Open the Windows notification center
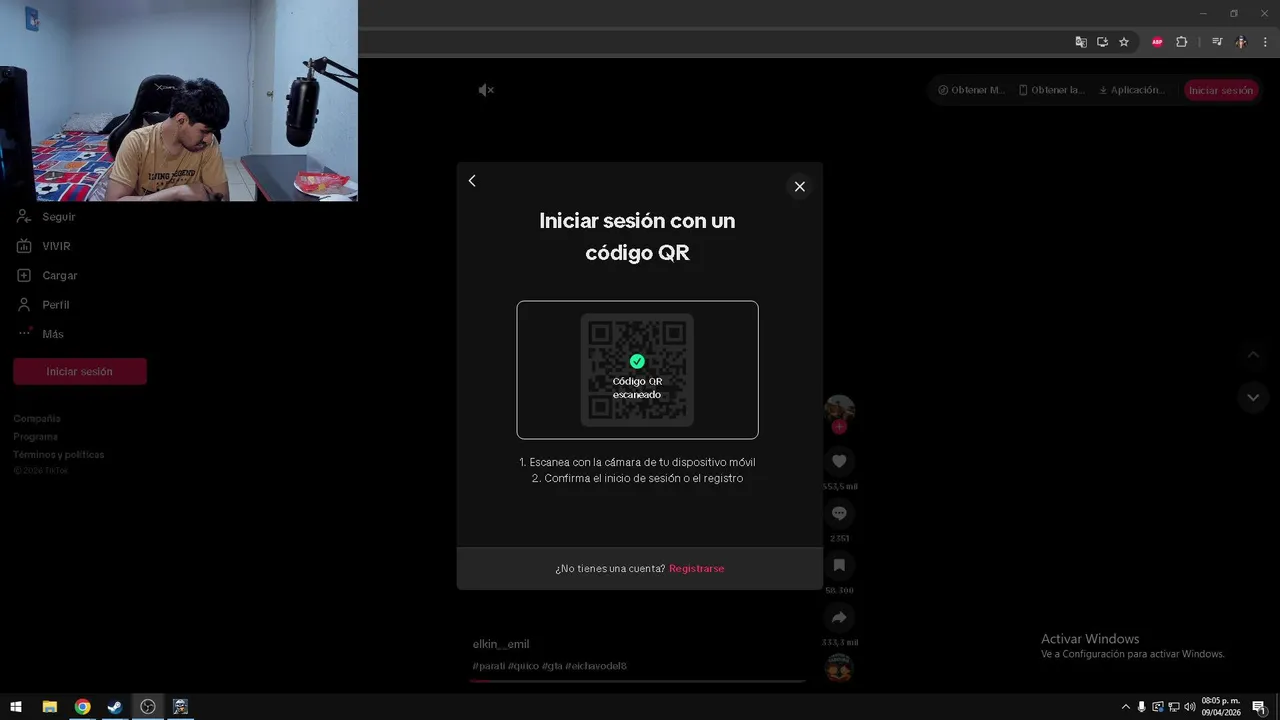The height and width of the screenshot is (720, 1280). (1259, 707)
